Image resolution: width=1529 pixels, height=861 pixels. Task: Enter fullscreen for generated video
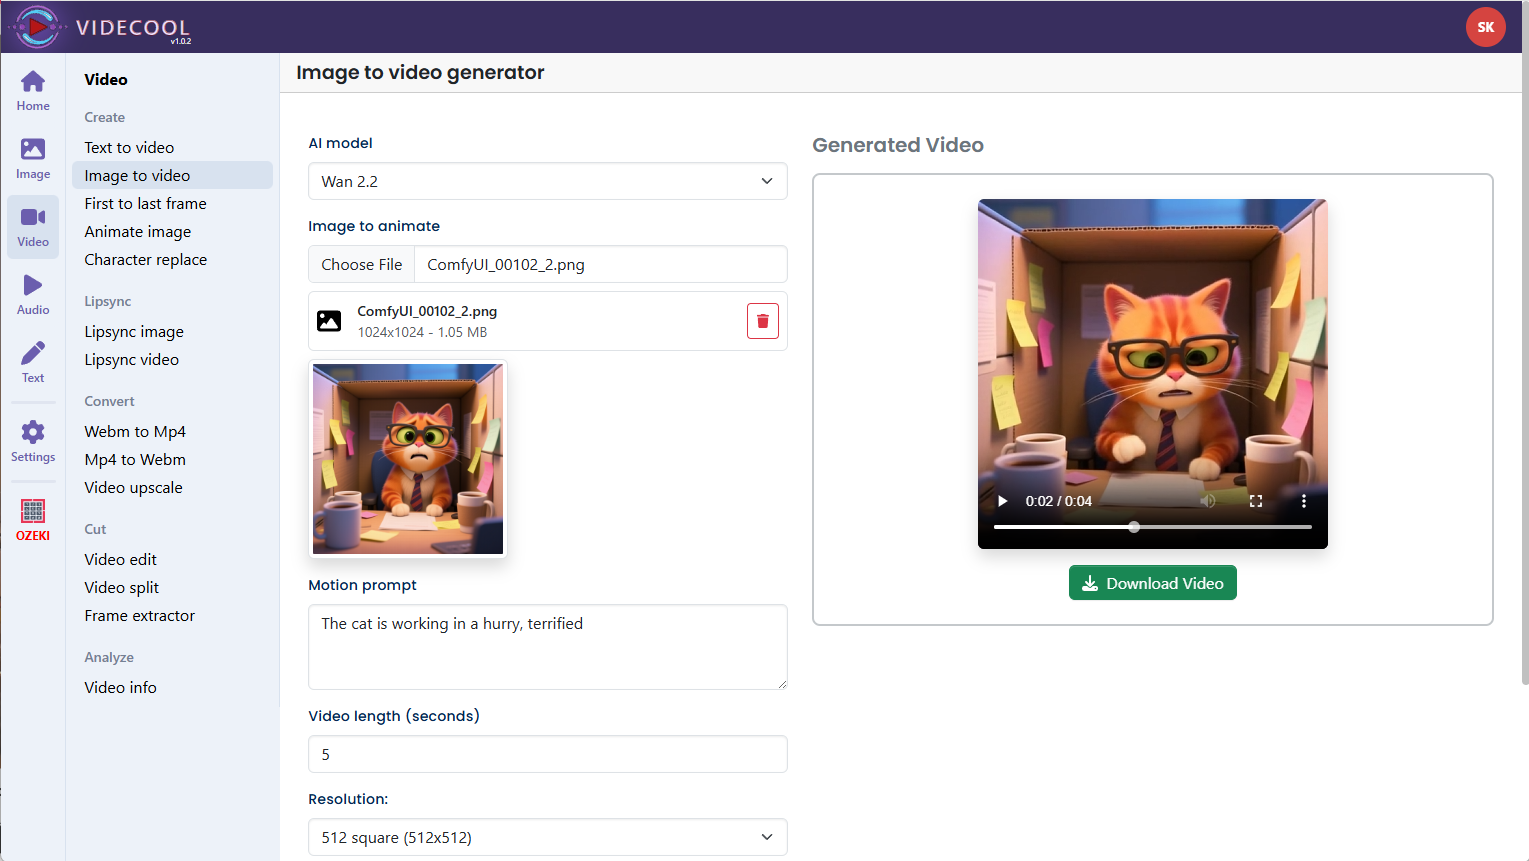tap(1256, 501)
